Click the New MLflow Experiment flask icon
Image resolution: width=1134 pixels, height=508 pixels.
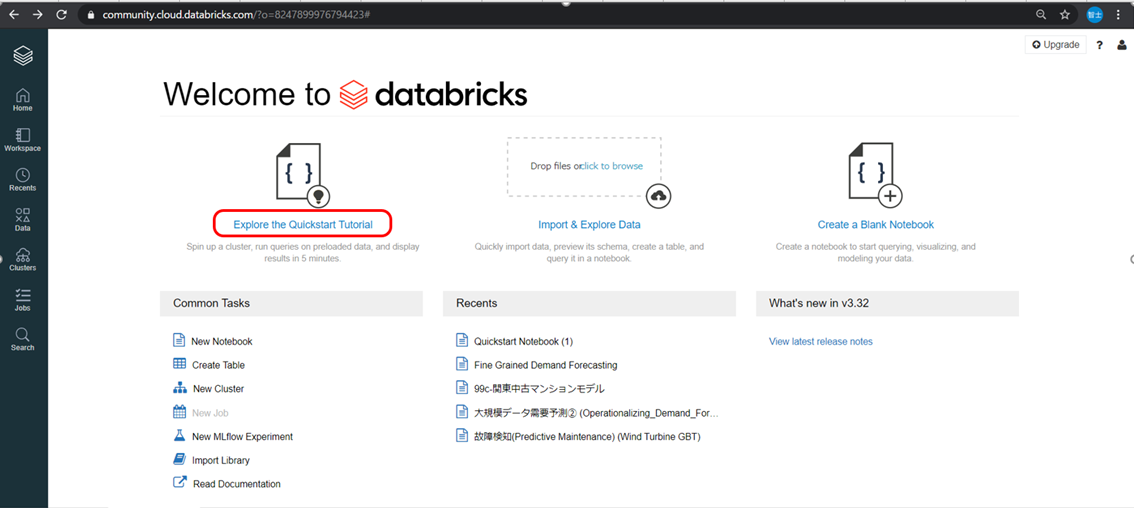click(179, 436)
